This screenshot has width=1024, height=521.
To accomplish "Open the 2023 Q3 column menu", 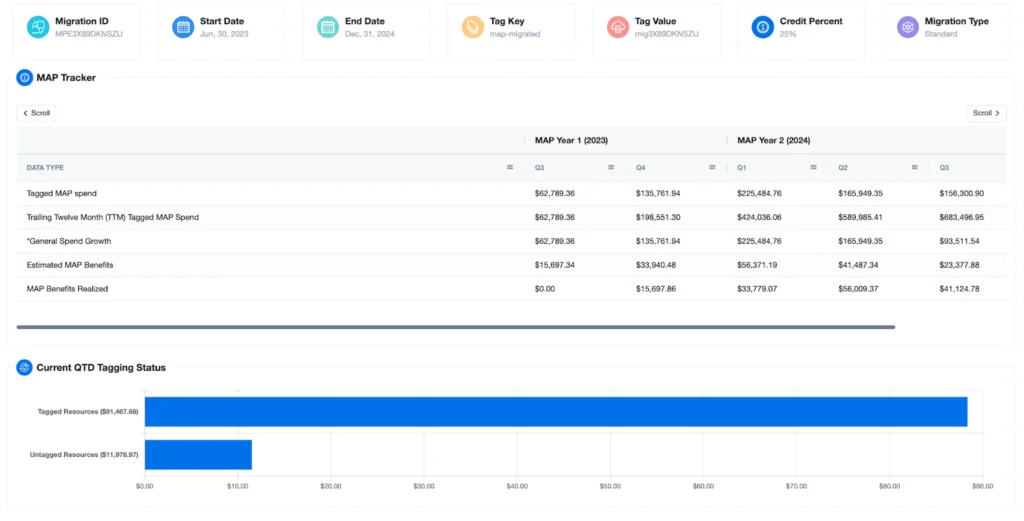I will [x=611, y=168].
